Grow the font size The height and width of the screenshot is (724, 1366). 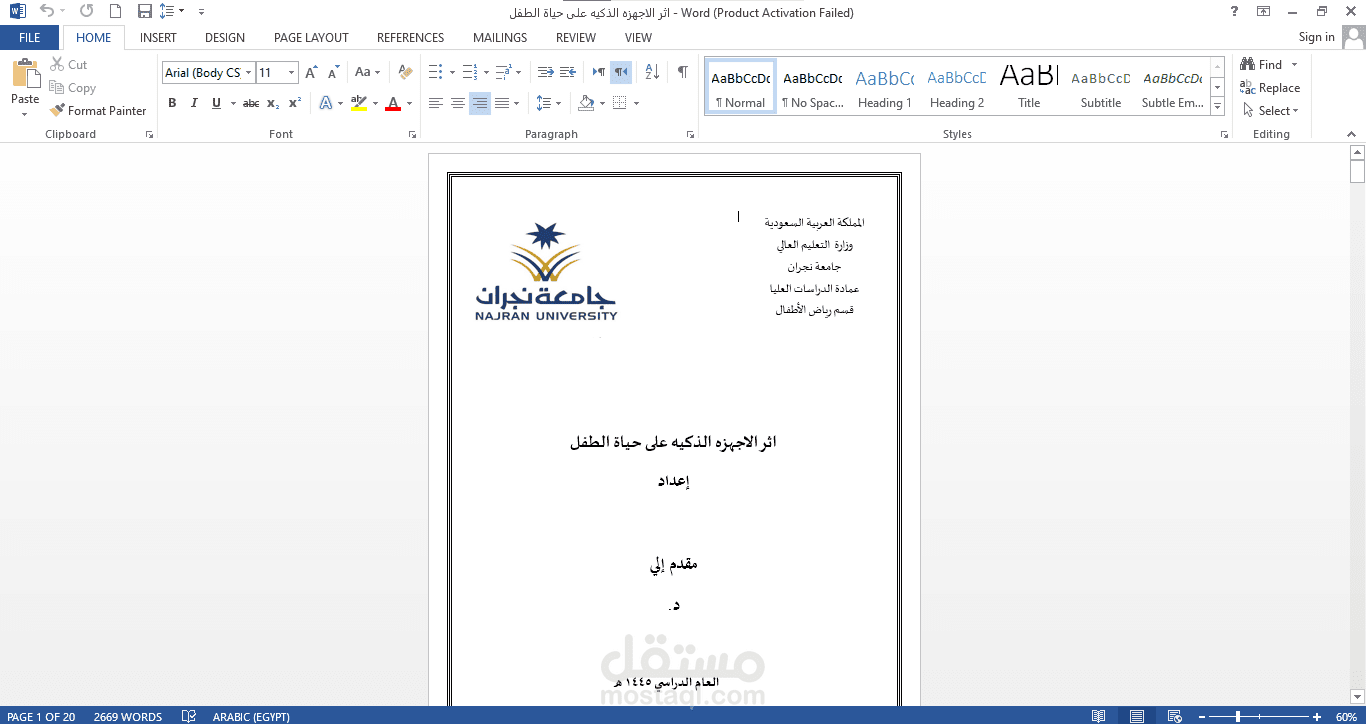point(312,72)
